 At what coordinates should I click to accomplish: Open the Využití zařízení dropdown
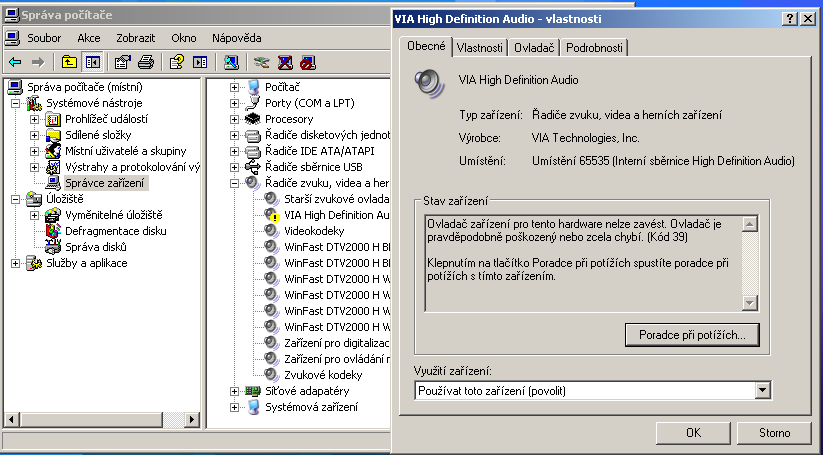tap(763, 390)
